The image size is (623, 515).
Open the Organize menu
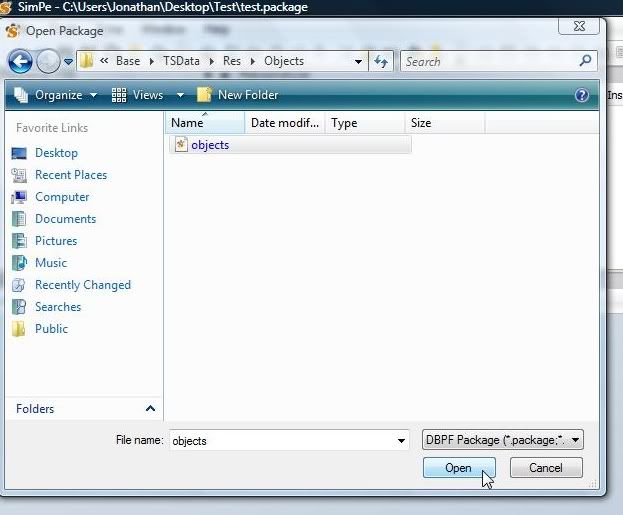click(x=56, y=95)
